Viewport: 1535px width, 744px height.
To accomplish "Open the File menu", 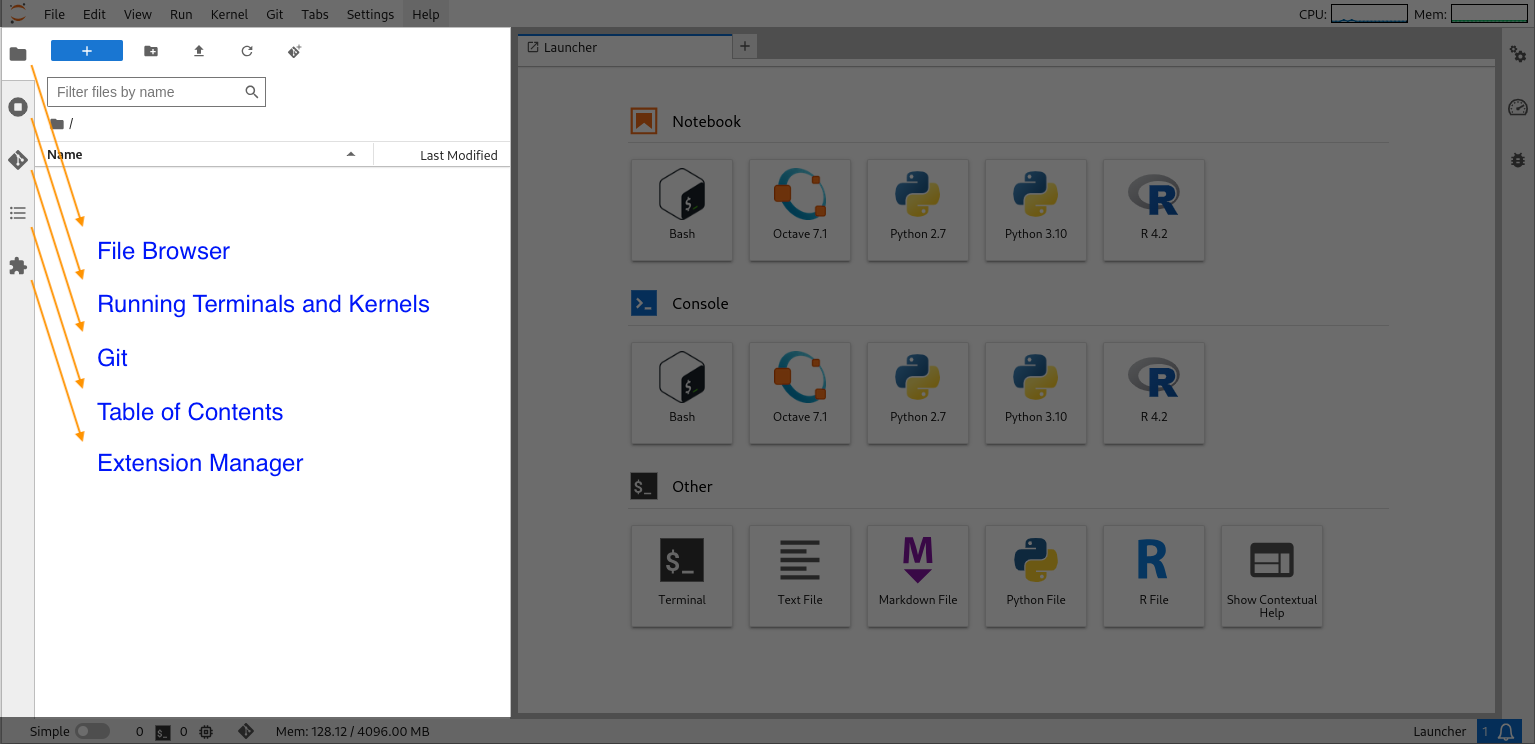I will [x=54, y=15].
